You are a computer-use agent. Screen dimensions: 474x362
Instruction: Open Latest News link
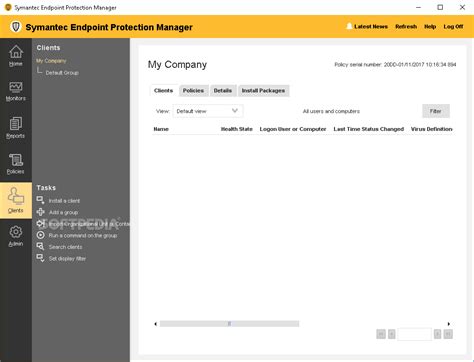tap(371, 26)
